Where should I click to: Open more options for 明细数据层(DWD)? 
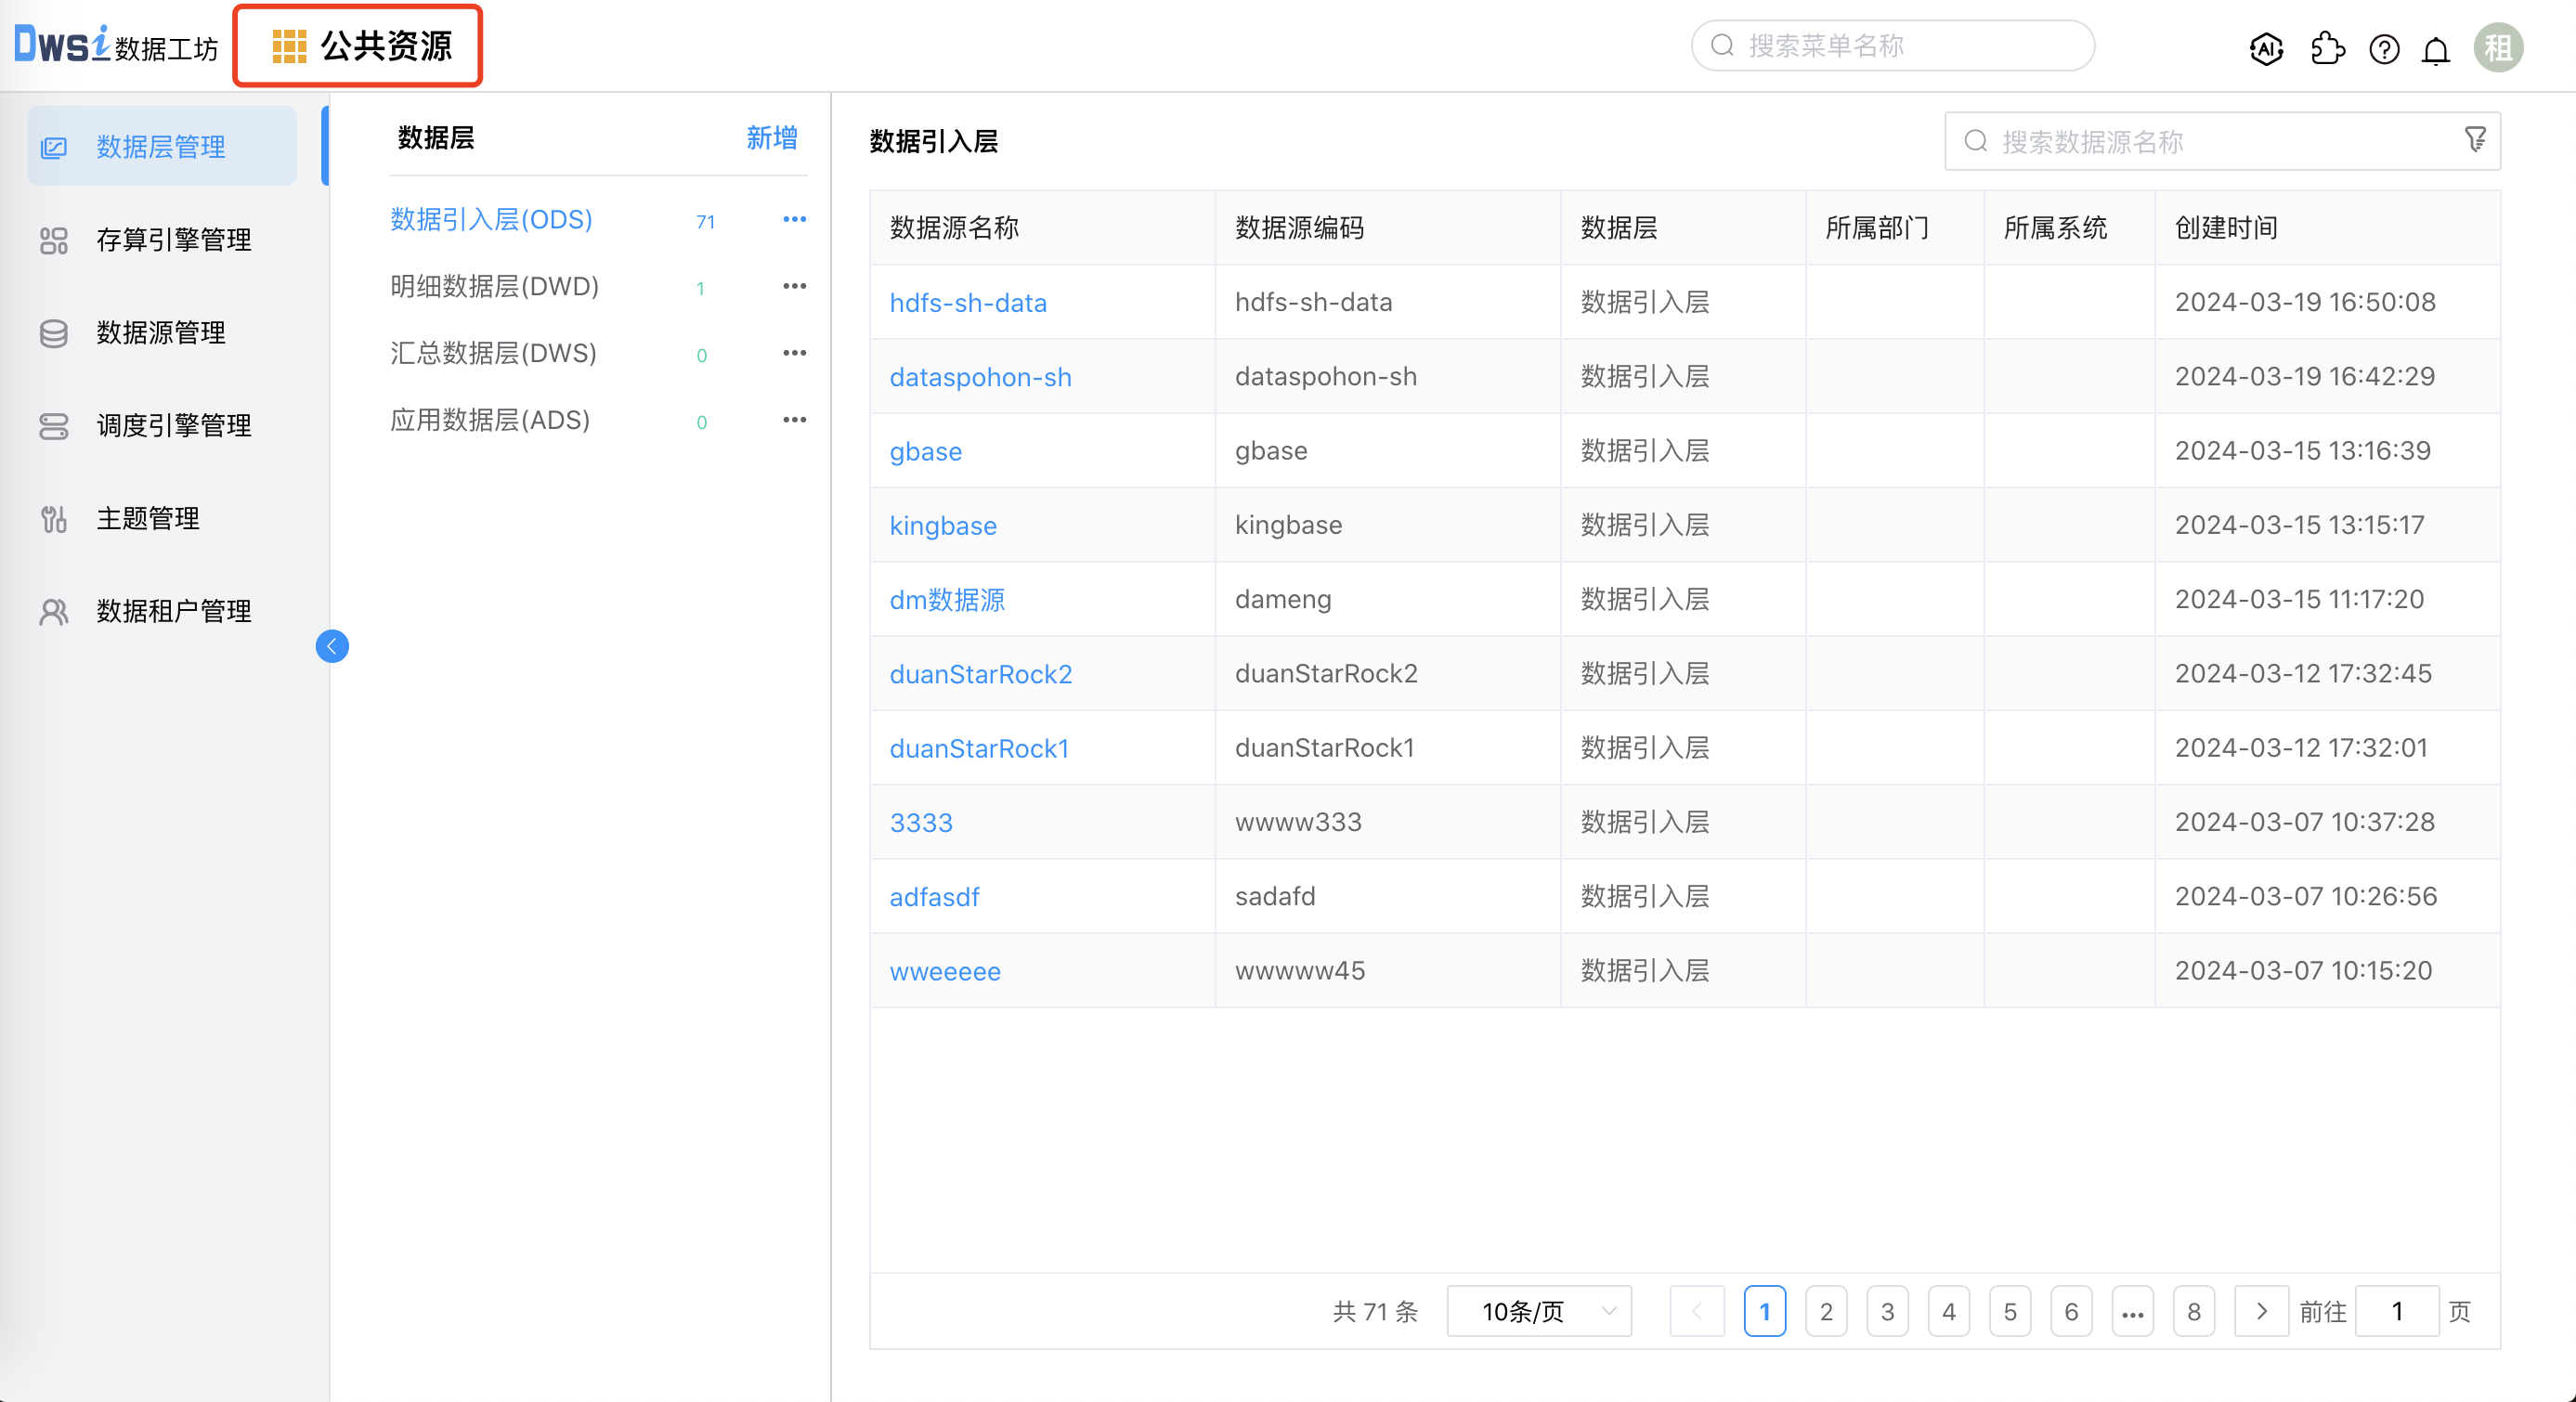[x=794, y=286]
